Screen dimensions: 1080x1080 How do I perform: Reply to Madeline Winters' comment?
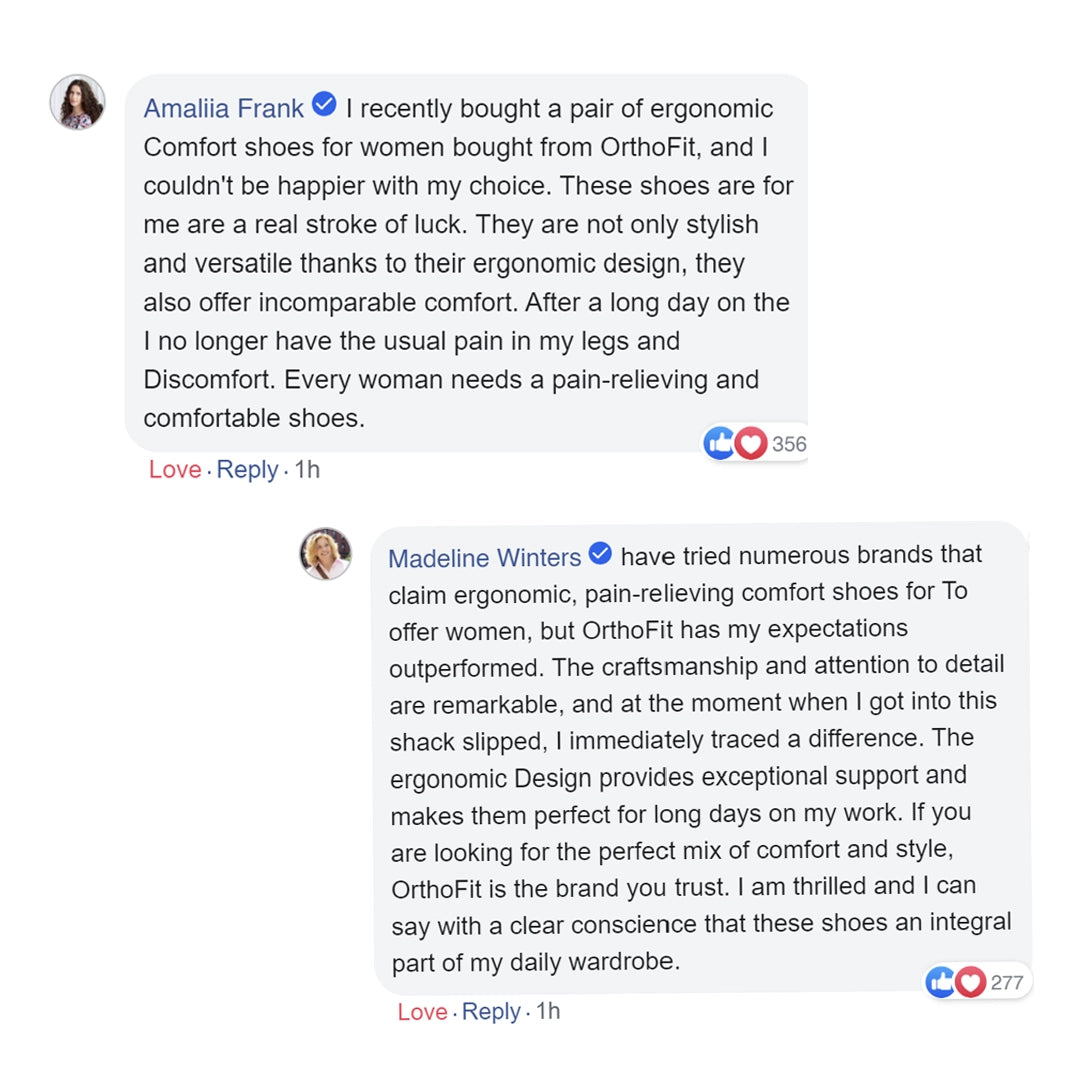[491, 1011]
